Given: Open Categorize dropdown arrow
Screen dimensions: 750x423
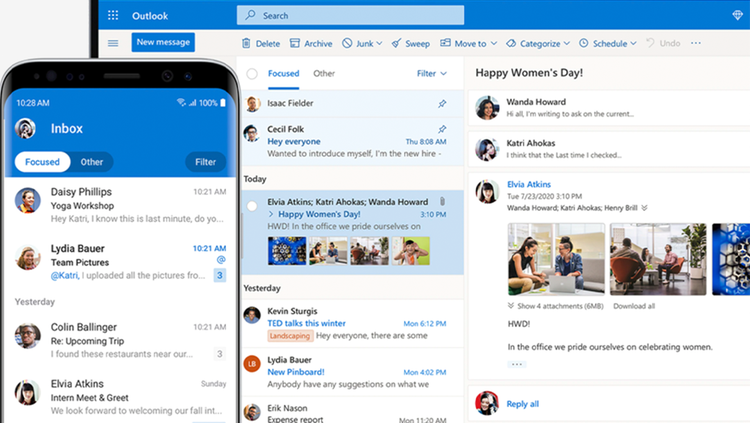Looking at the screenshot, I should pyautogui.click(x=566, y=43).
